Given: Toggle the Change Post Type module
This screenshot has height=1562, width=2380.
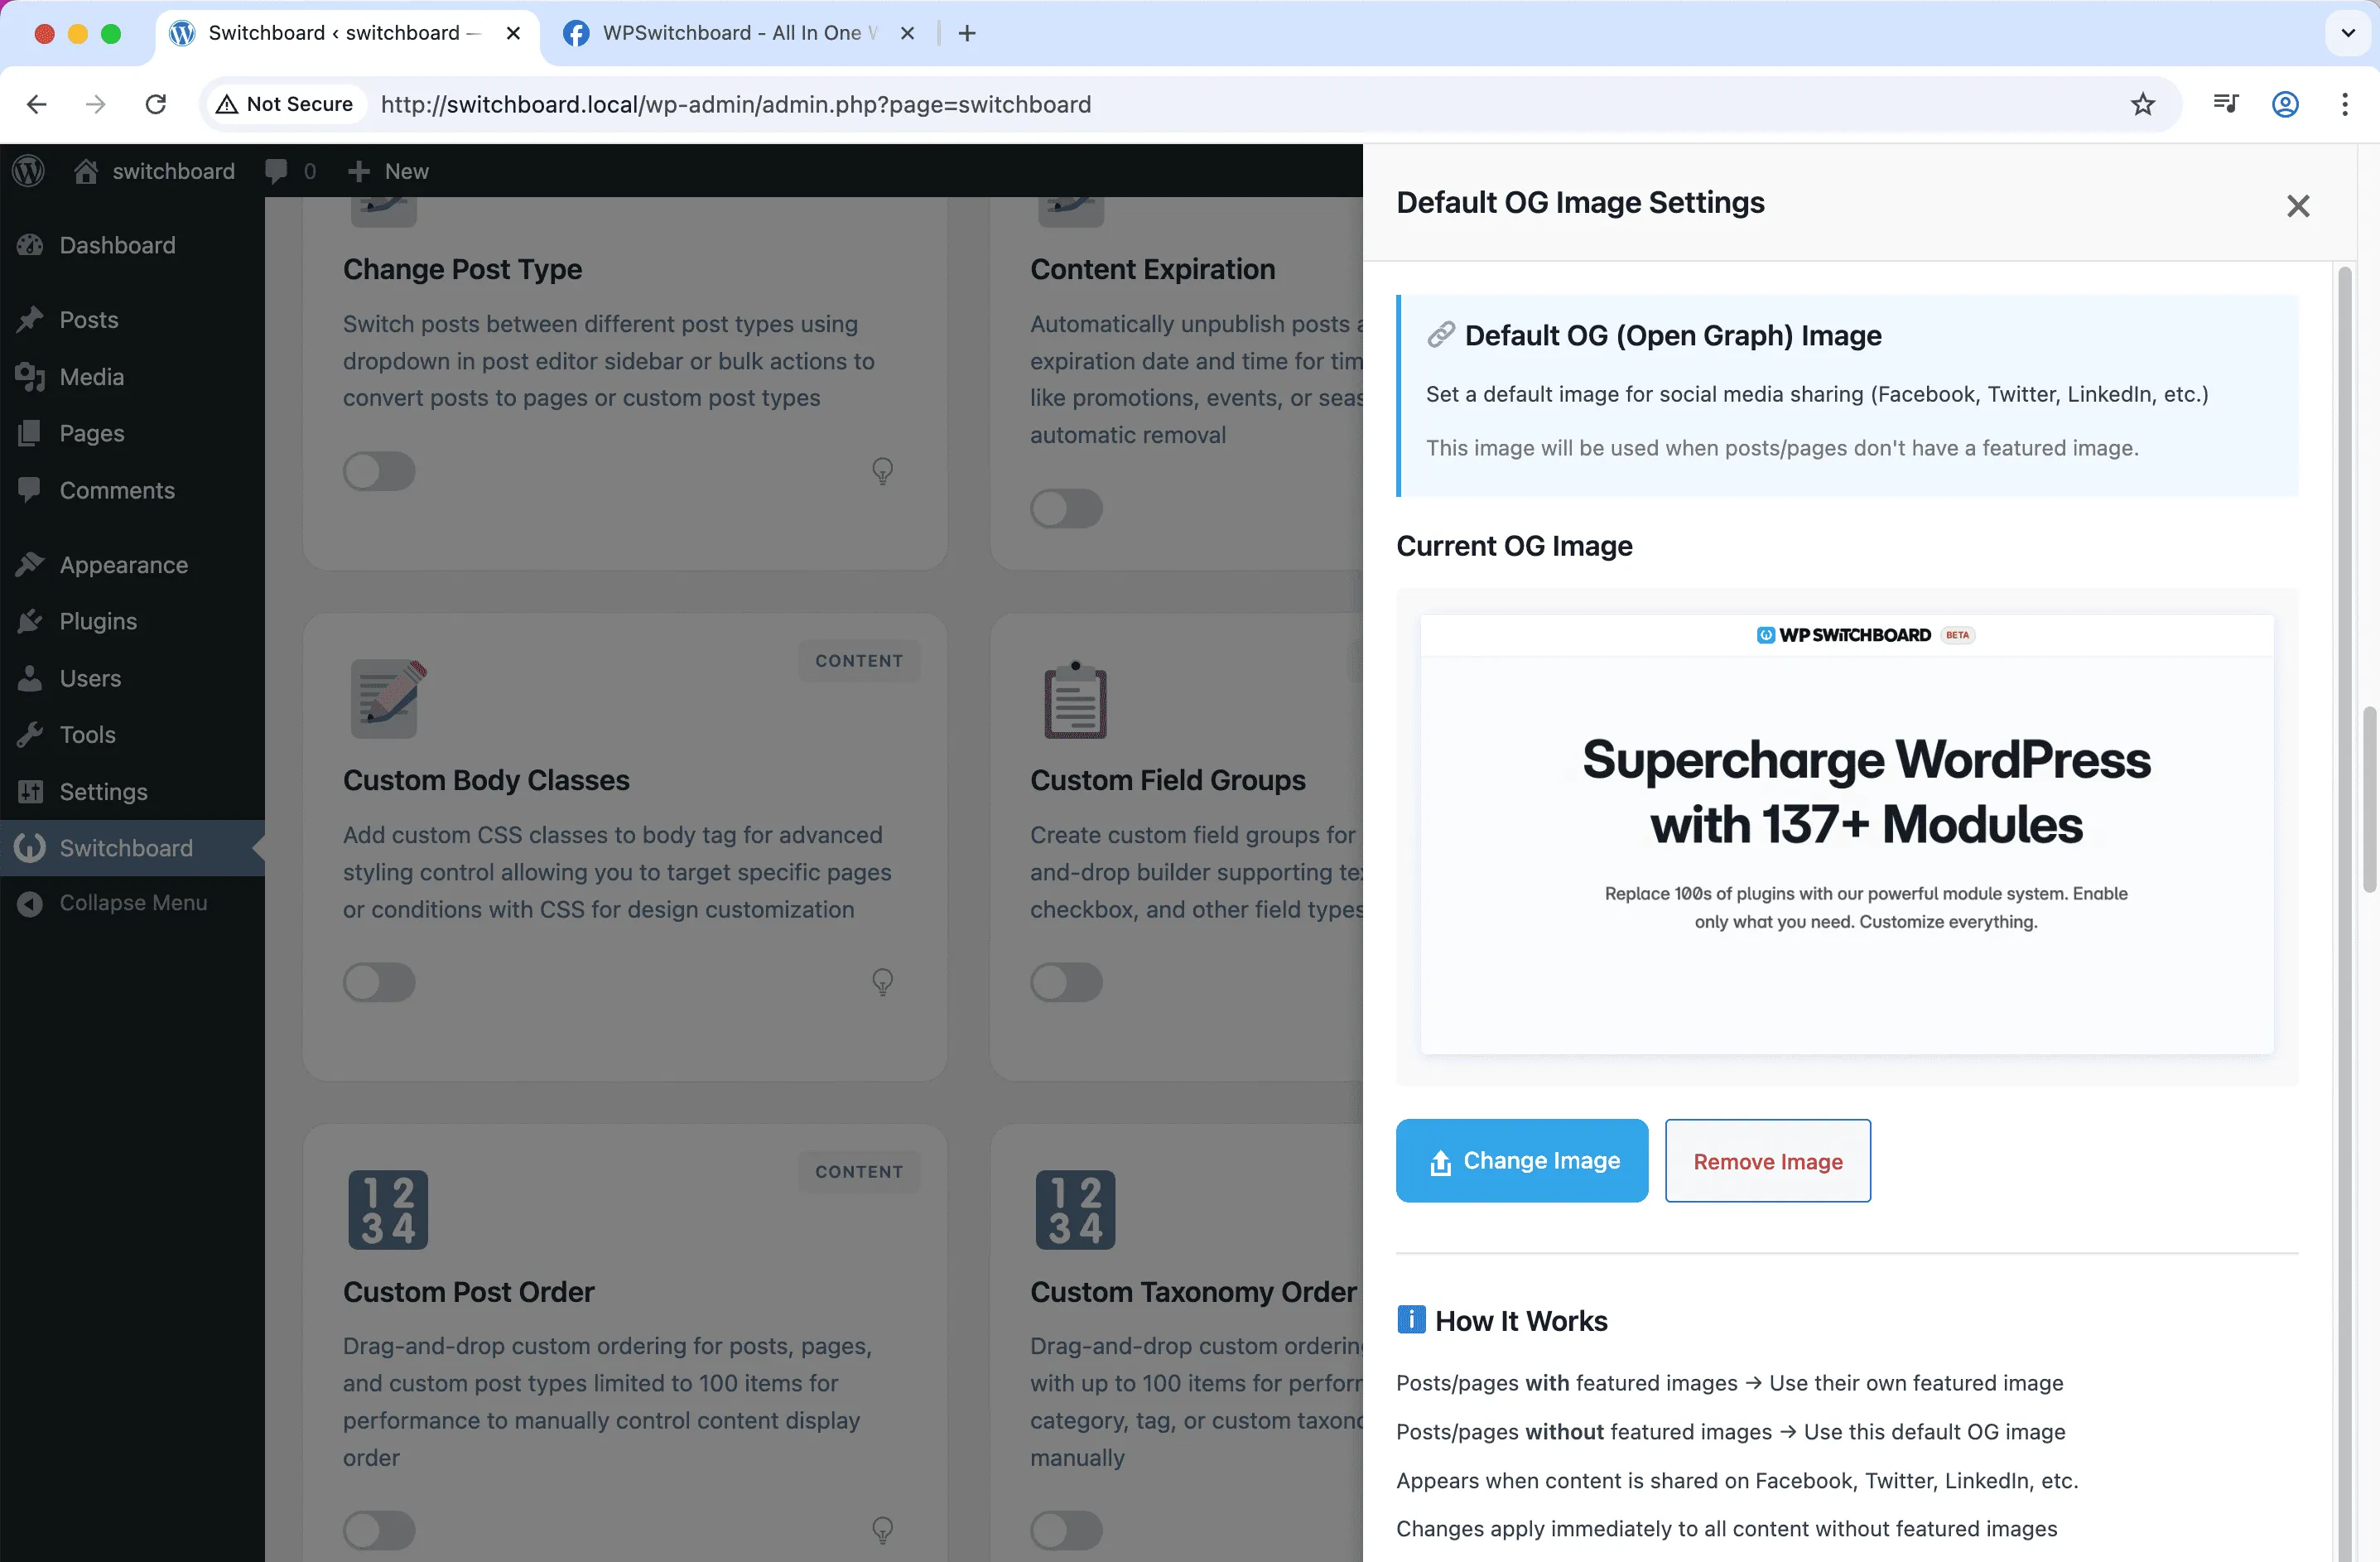Looking at the screenshot, I should point(379,471).
